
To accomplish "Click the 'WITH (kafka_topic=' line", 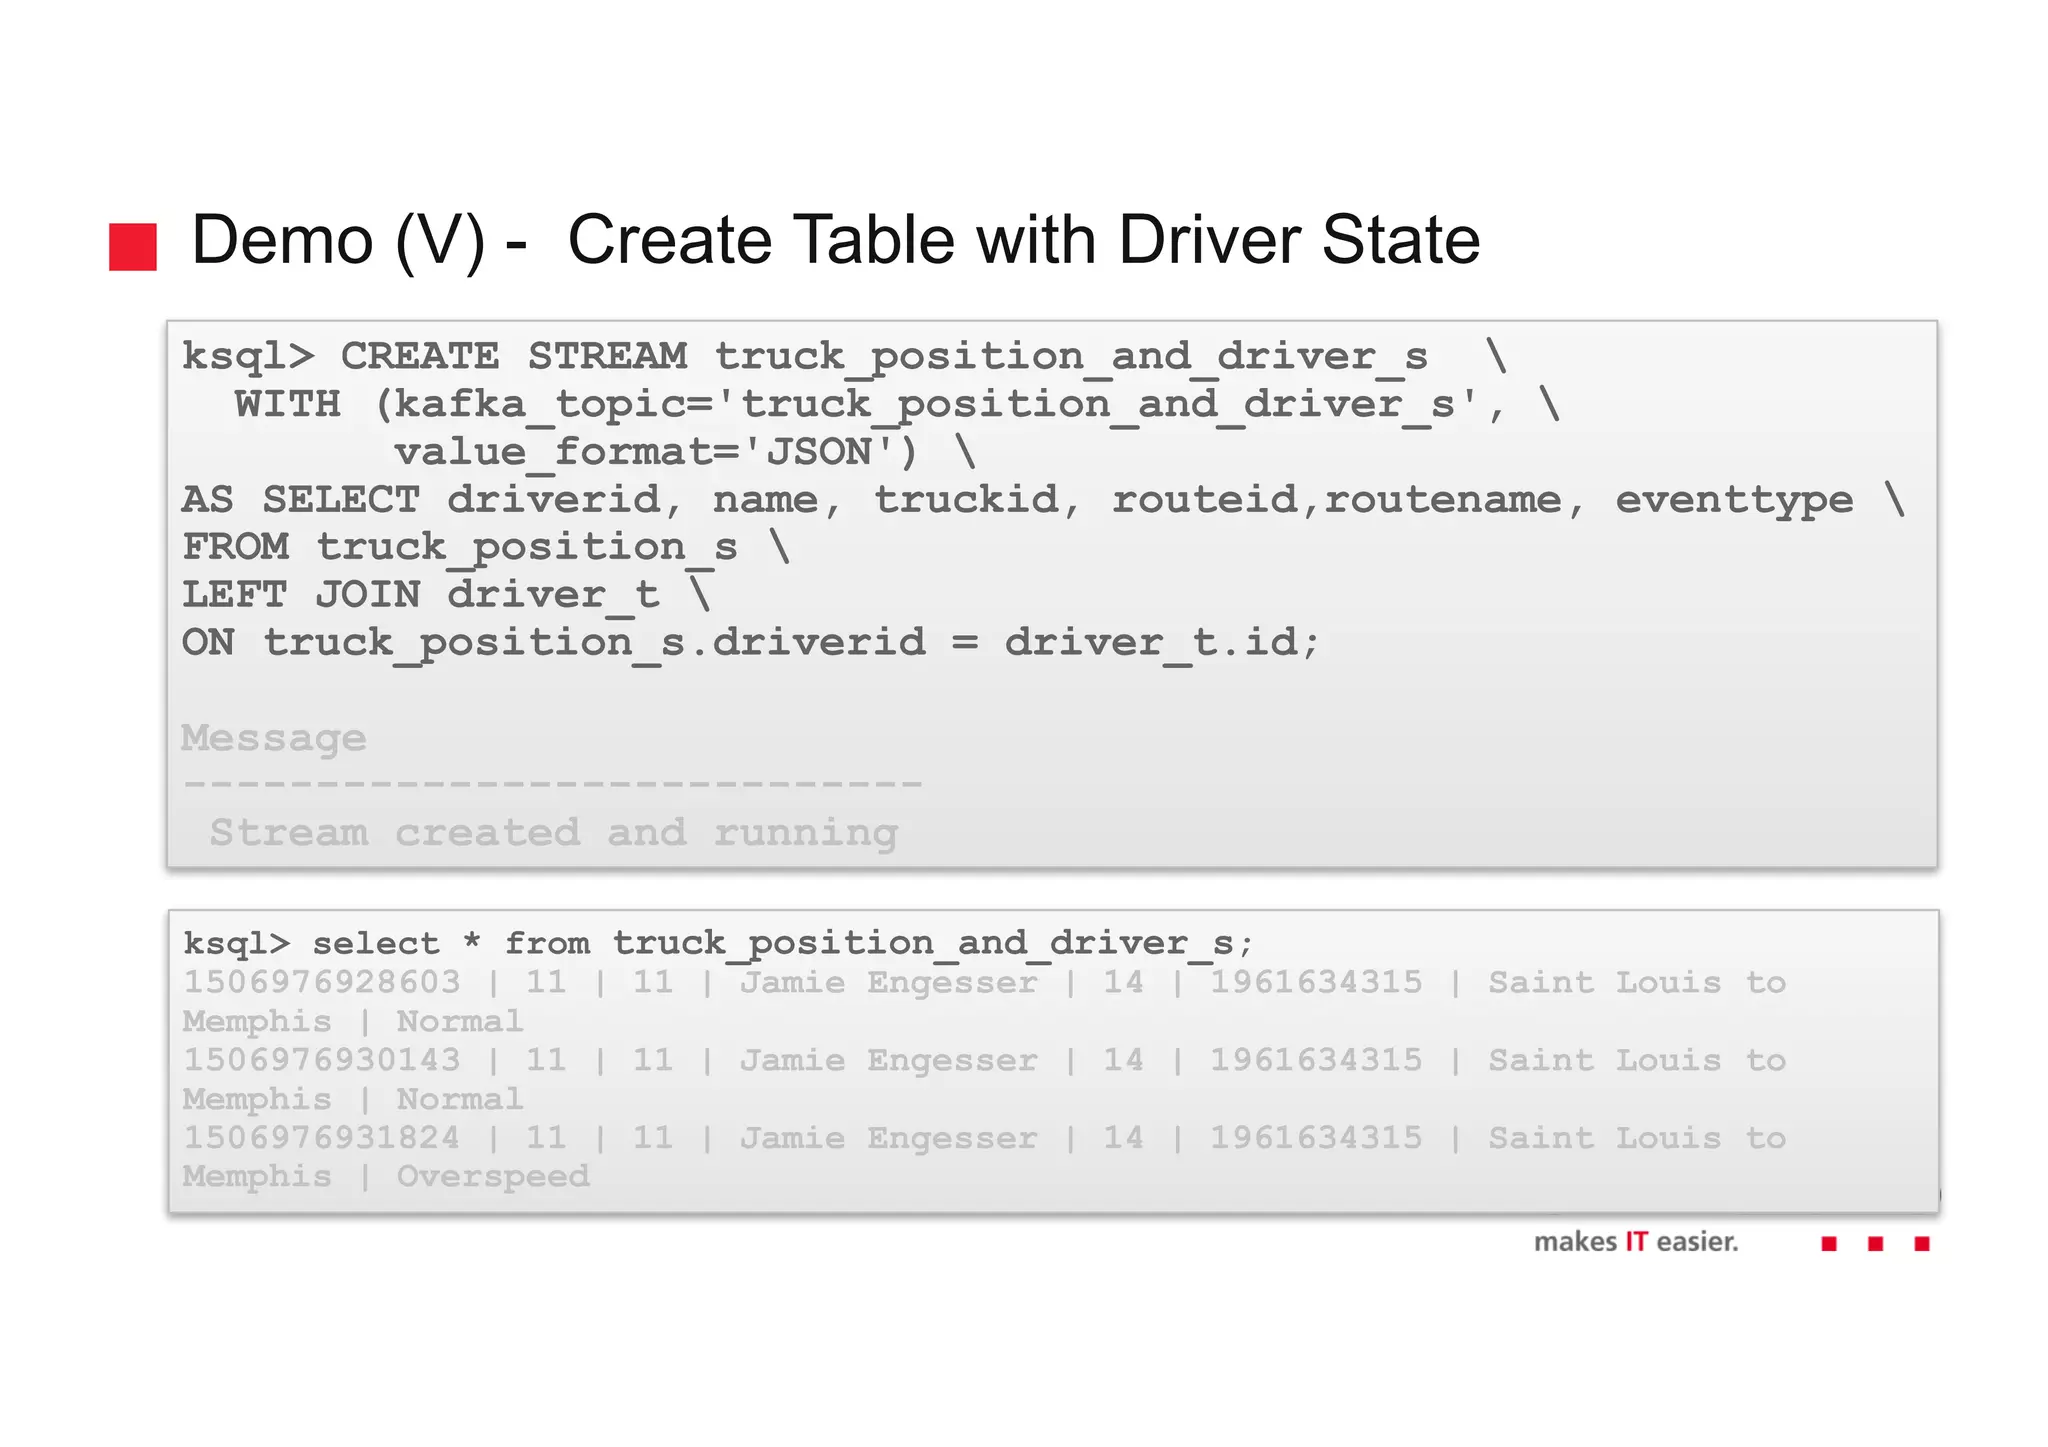I will tap(897, 405).
